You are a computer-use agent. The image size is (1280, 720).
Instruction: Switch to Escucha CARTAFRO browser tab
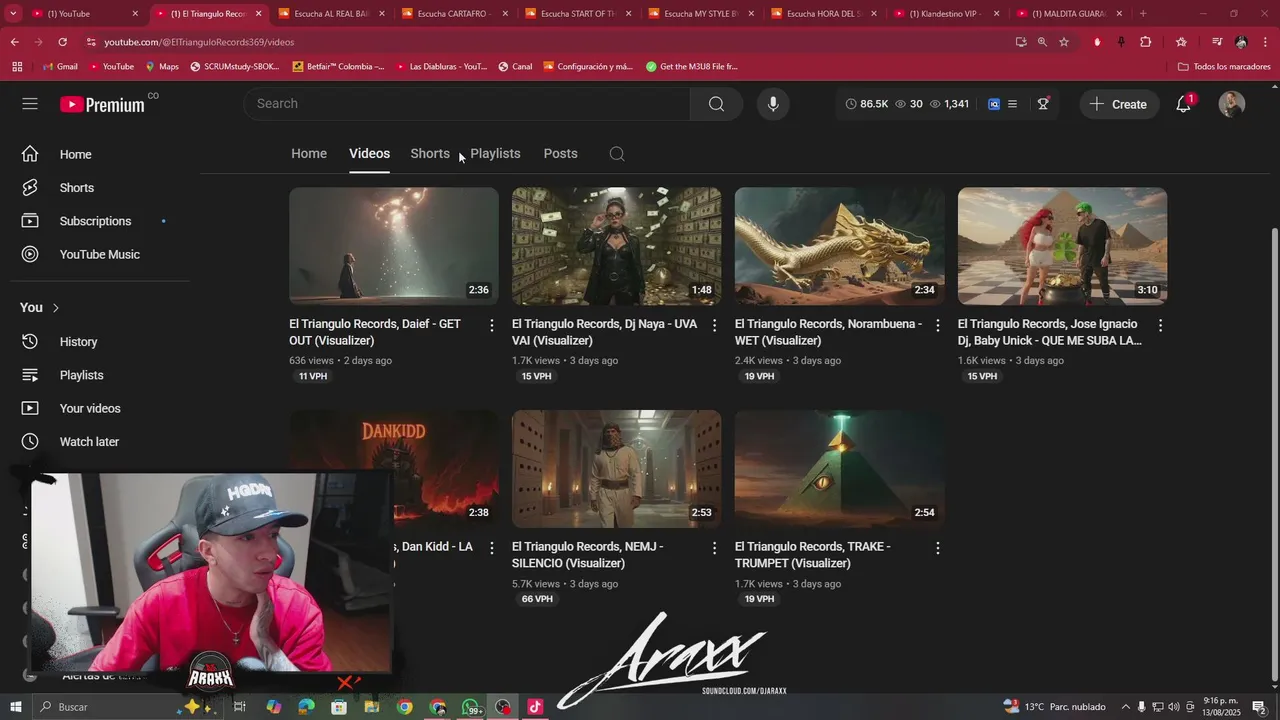[453, 14]
